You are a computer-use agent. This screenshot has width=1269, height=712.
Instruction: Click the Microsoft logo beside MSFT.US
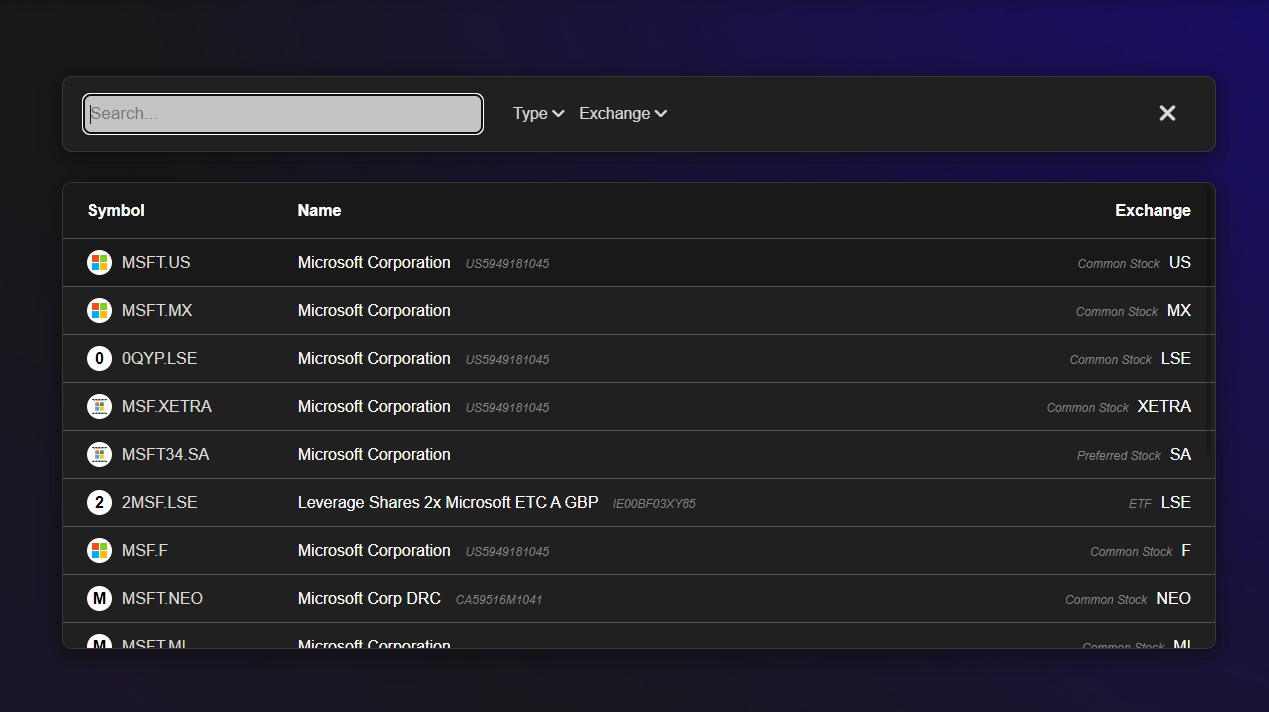(x=99, y=263)
